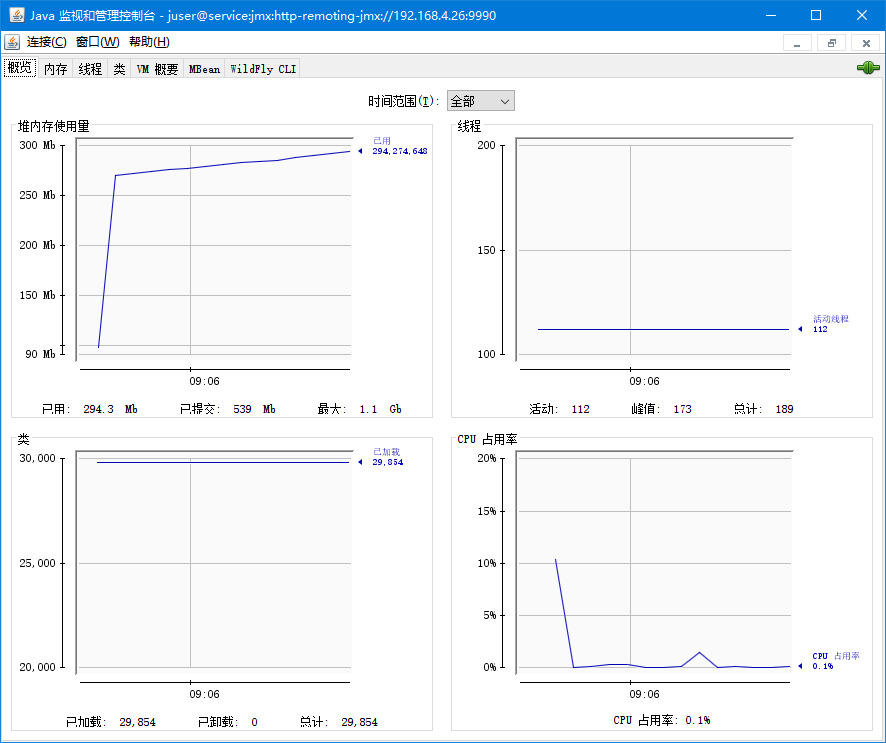Click inside the 类 chart
The image size is (886, 743).
pyautogui.click(x=214, y=560)
